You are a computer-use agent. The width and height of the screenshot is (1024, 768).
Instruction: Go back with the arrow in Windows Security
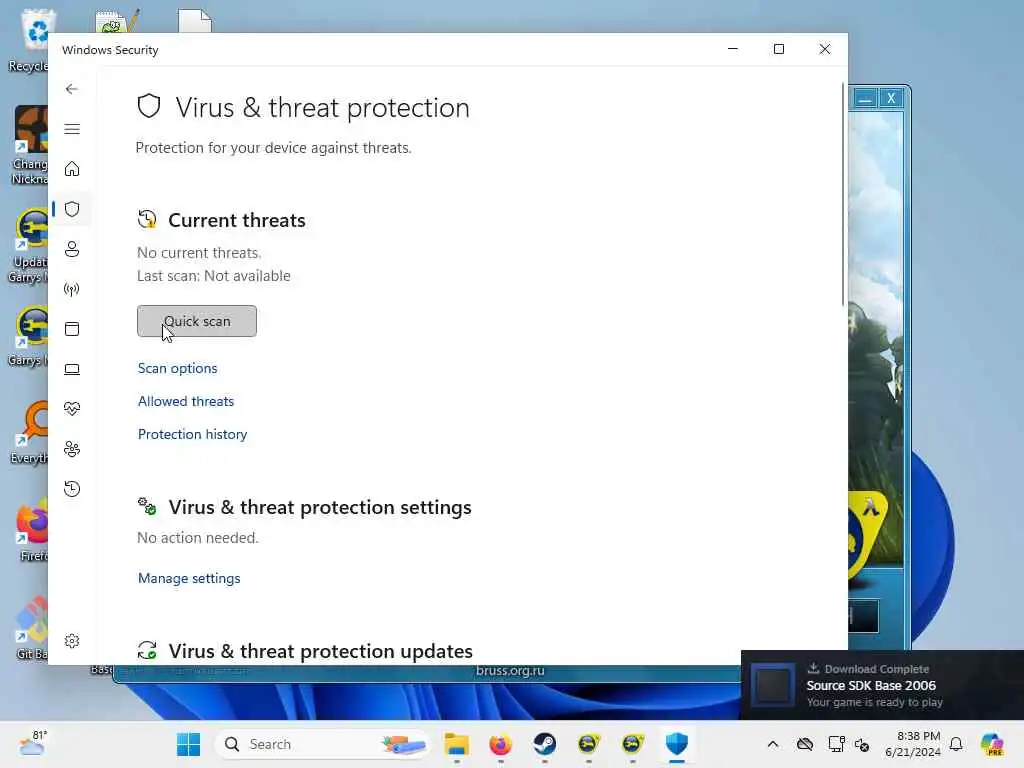click(72, 89)
